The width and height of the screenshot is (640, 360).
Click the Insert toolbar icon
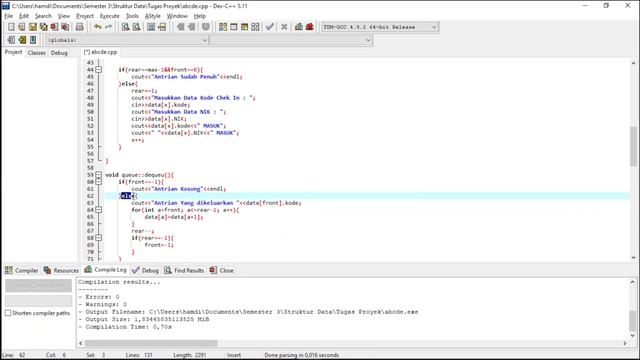coord(11,40)
